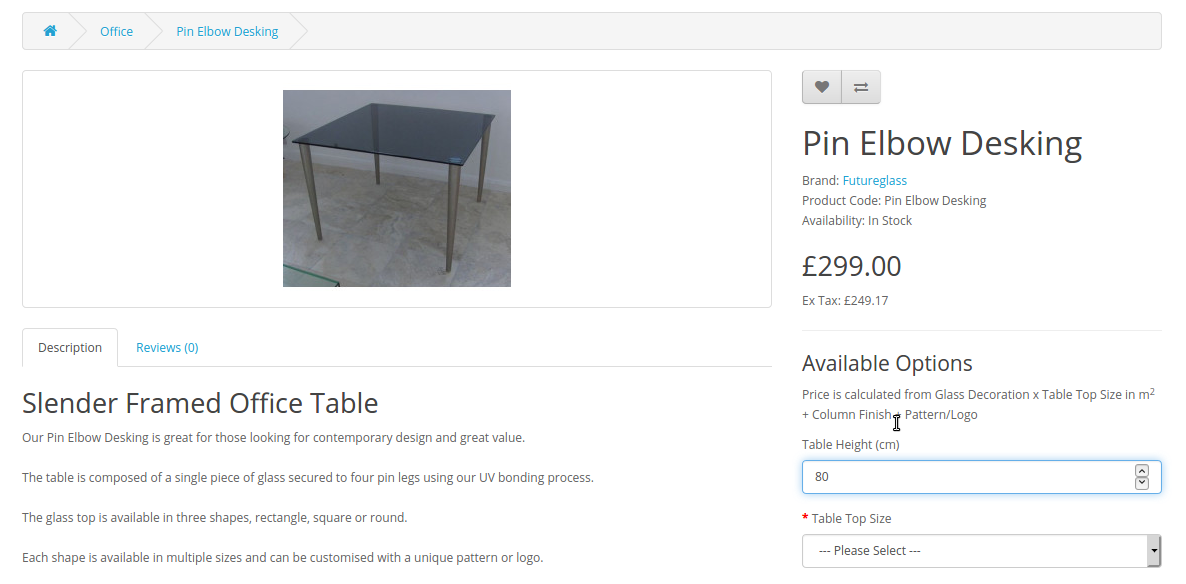Switch to the Reviews (0) tab
1186x584 pixels.
click(x=167, y=347)
